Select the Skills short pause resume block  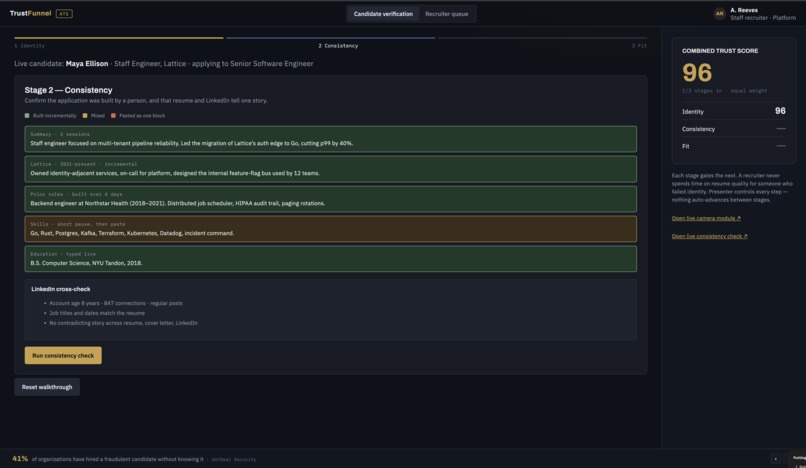point(331,229)
